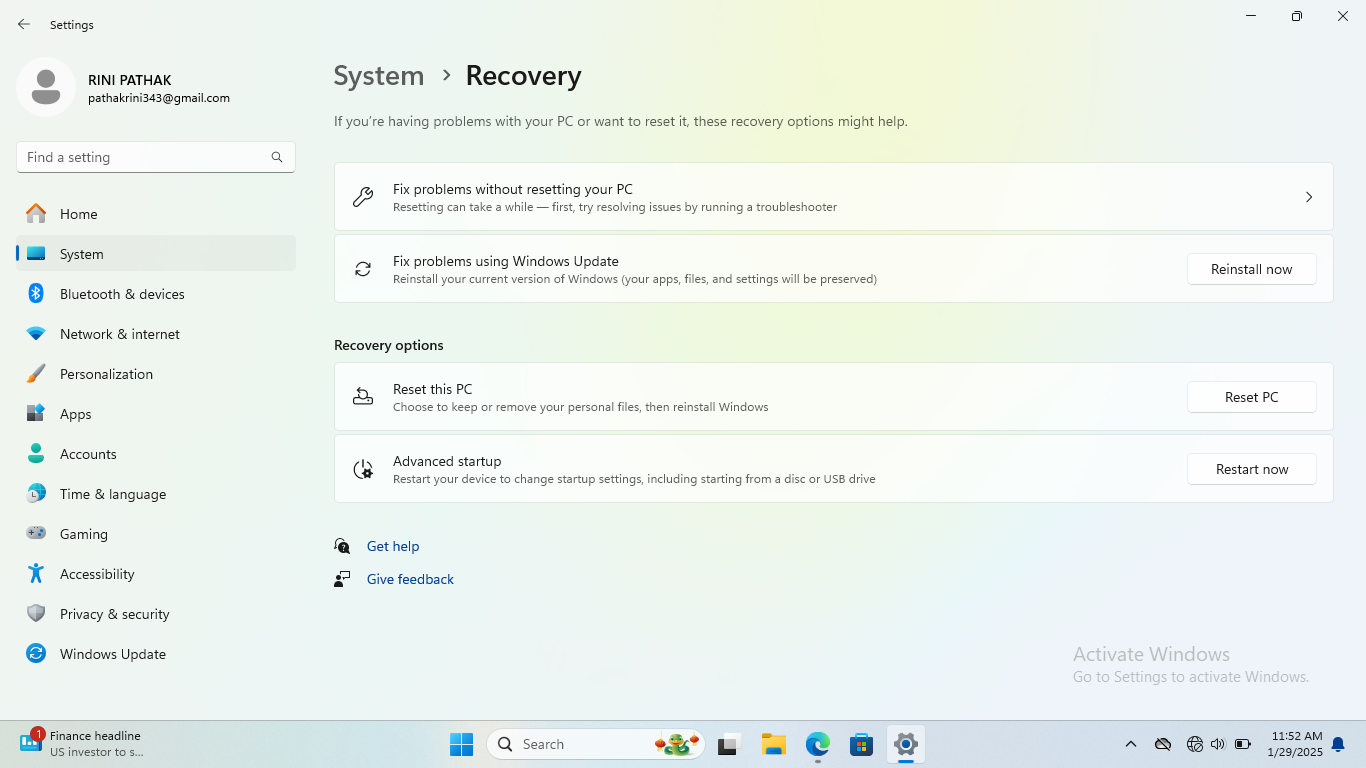Open Bluetooth & devices settings
This screenshot has height=768, width=1366.
pos(121,294)
